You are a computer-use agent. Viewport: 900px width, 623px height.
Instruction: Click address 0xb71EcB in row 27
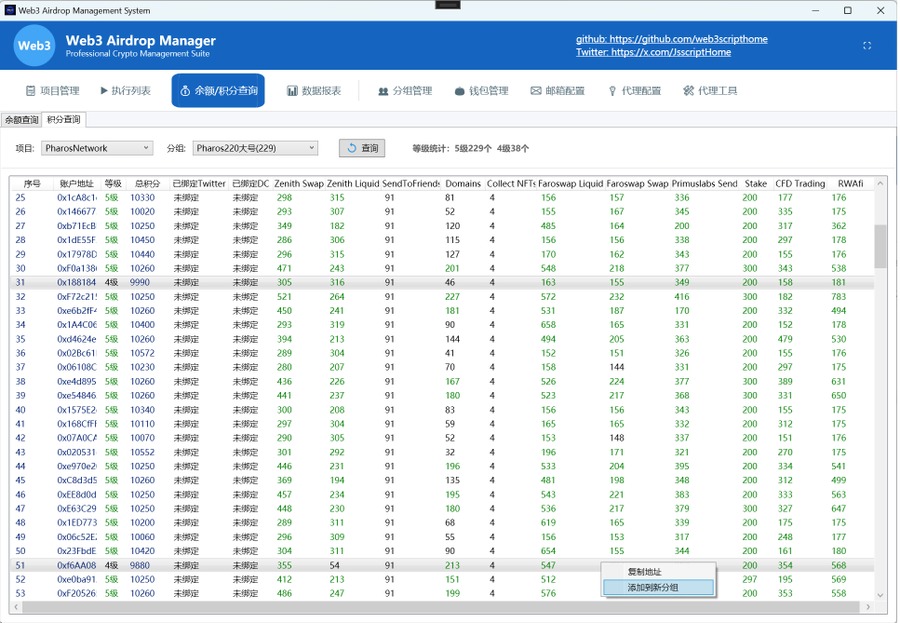76,226
